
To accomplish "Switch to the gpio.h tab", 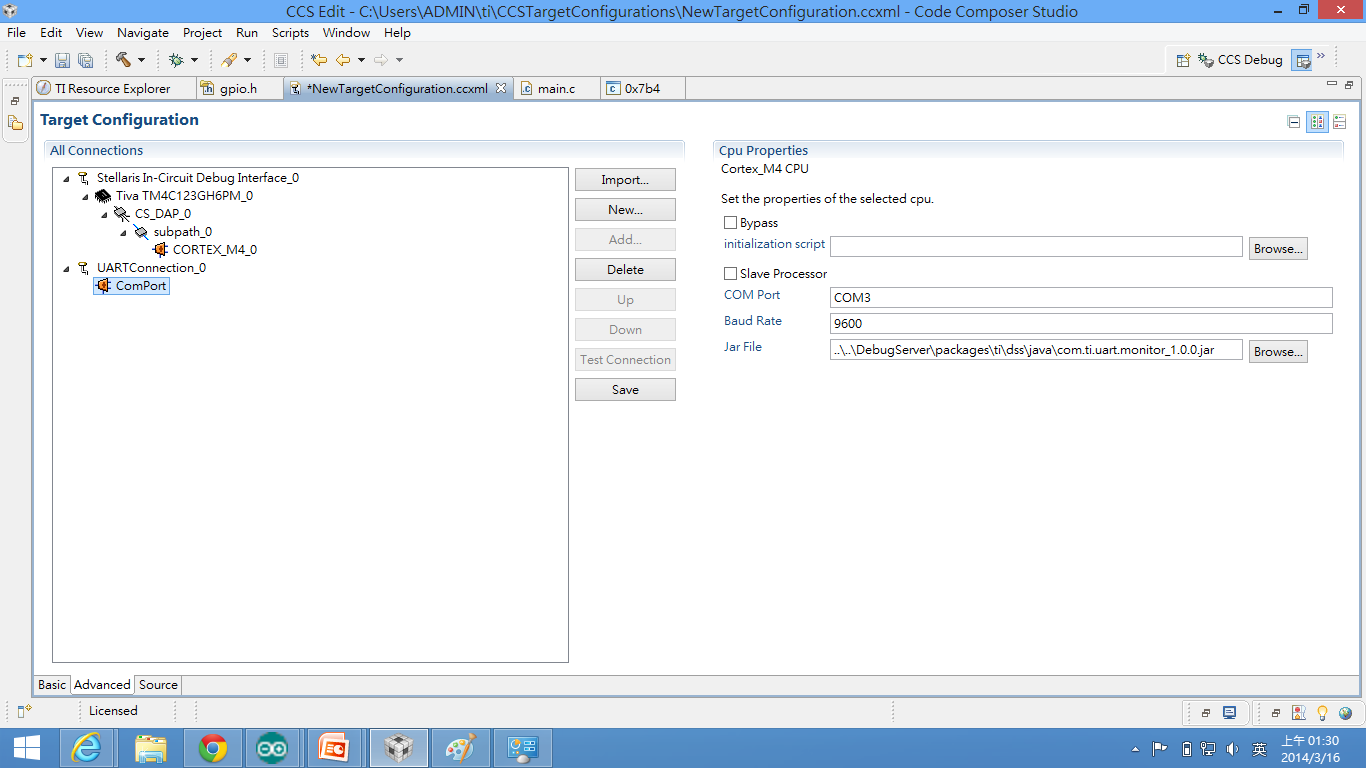I will click(238, 88).
